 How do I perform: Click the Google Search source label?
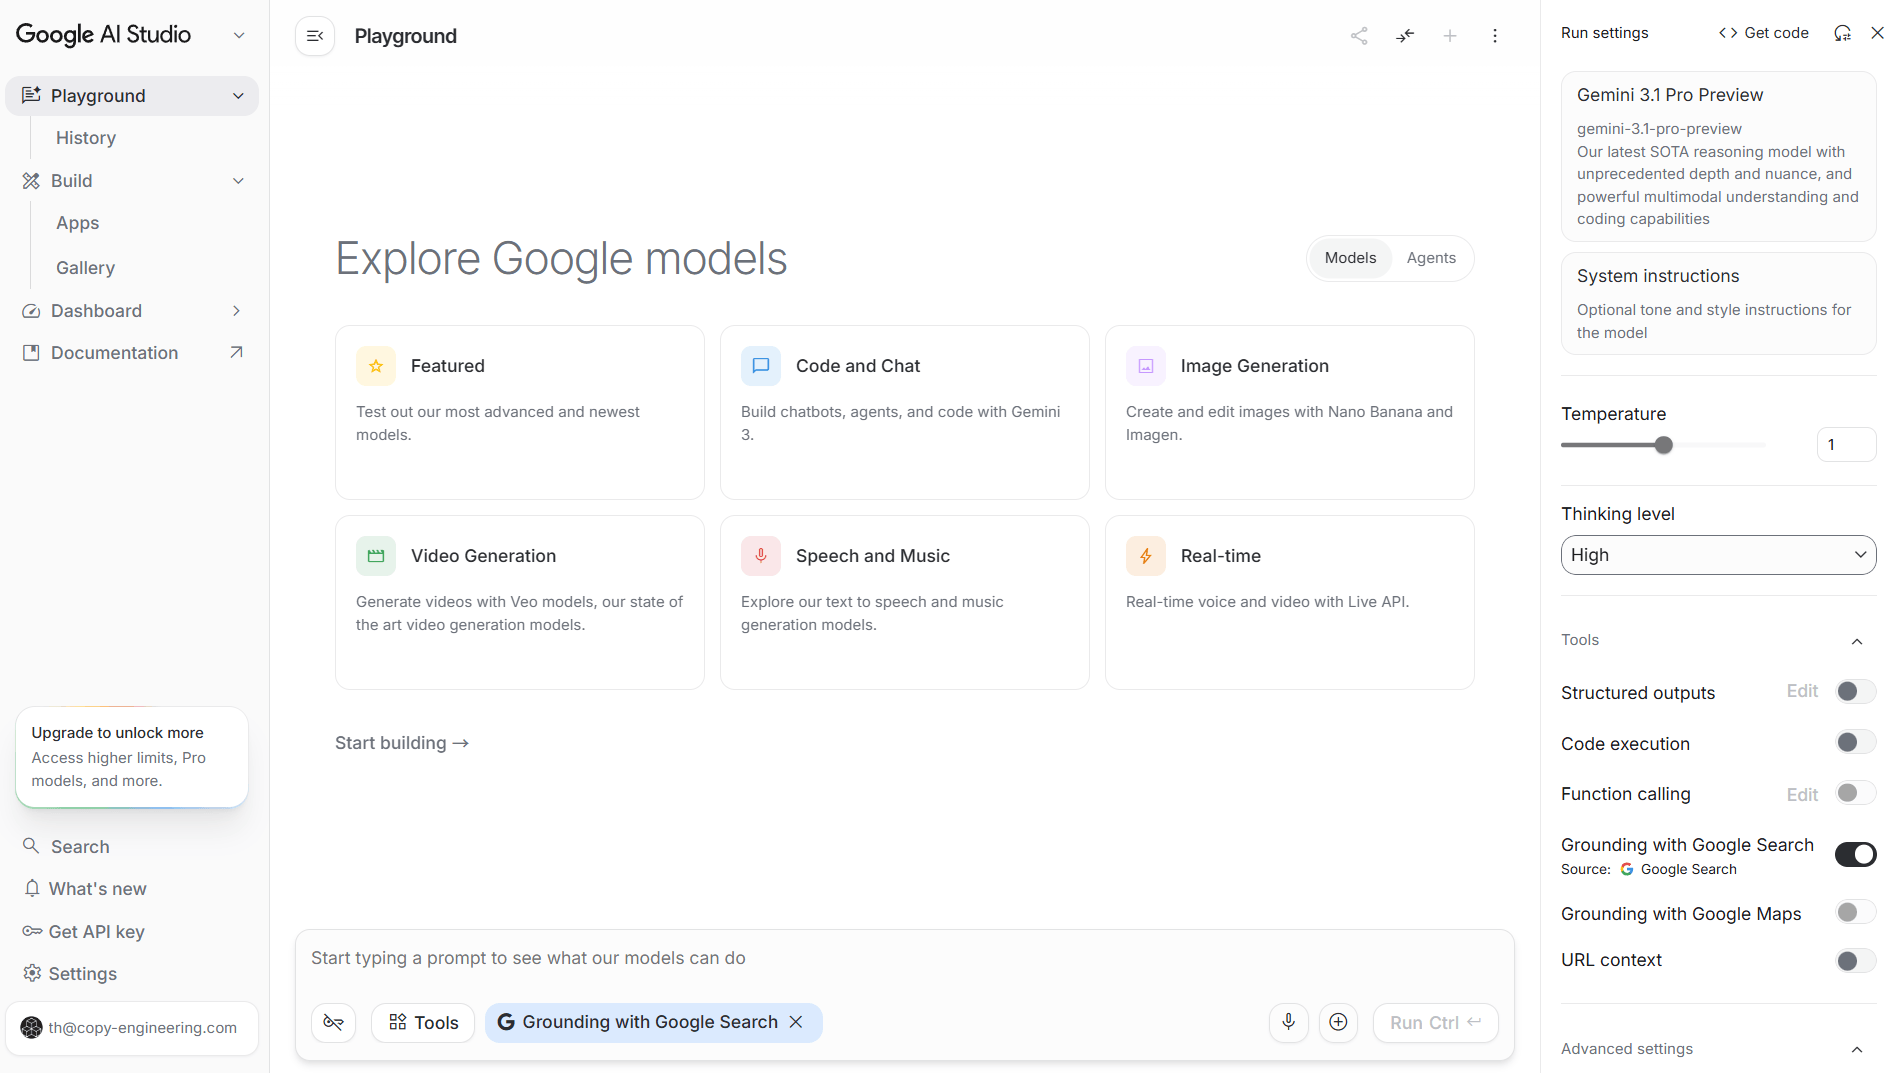point(1688,869)
